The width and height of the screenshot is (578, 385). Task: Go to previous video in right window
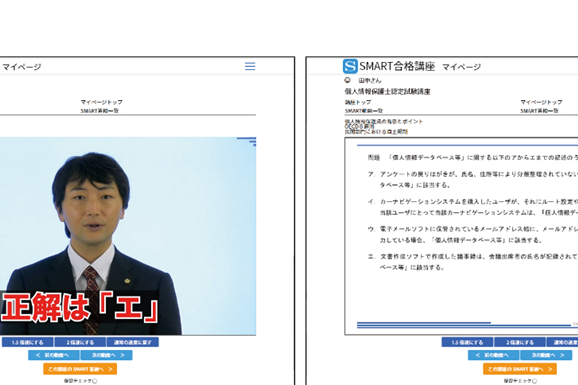494,355
